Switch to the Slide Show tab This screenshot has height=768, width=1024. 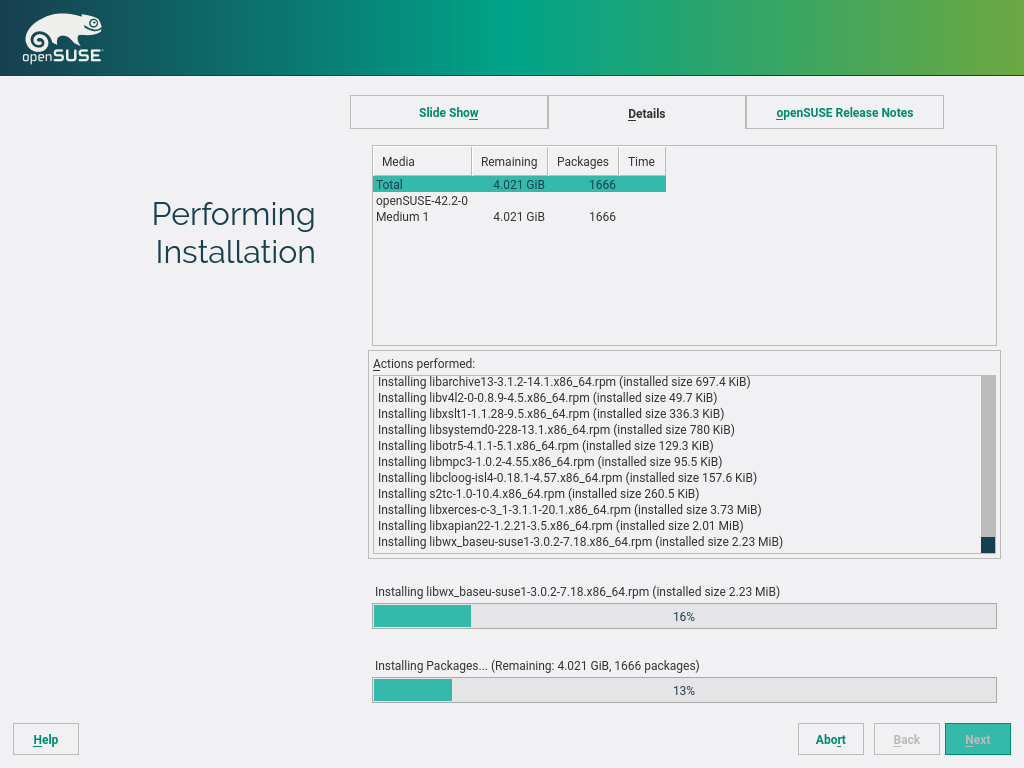pos(448,113)
